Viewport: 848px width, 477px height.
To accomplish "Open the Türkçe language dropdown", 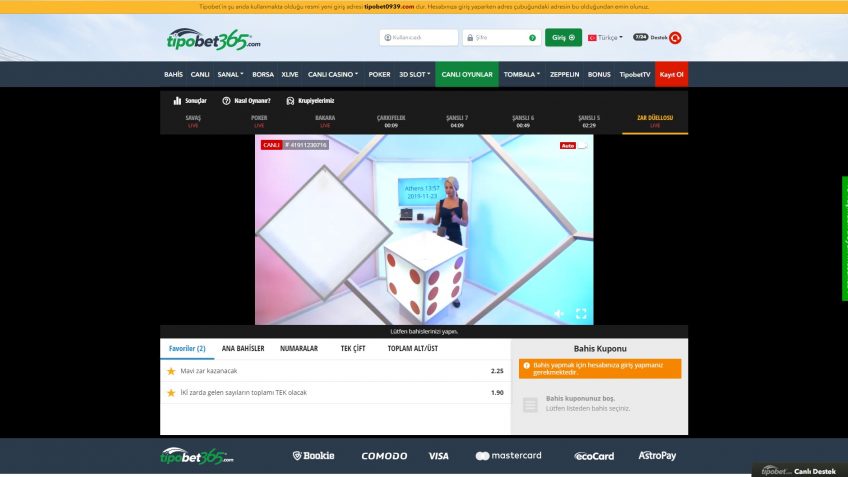I will pyautogui.click(x=605, y=38).
